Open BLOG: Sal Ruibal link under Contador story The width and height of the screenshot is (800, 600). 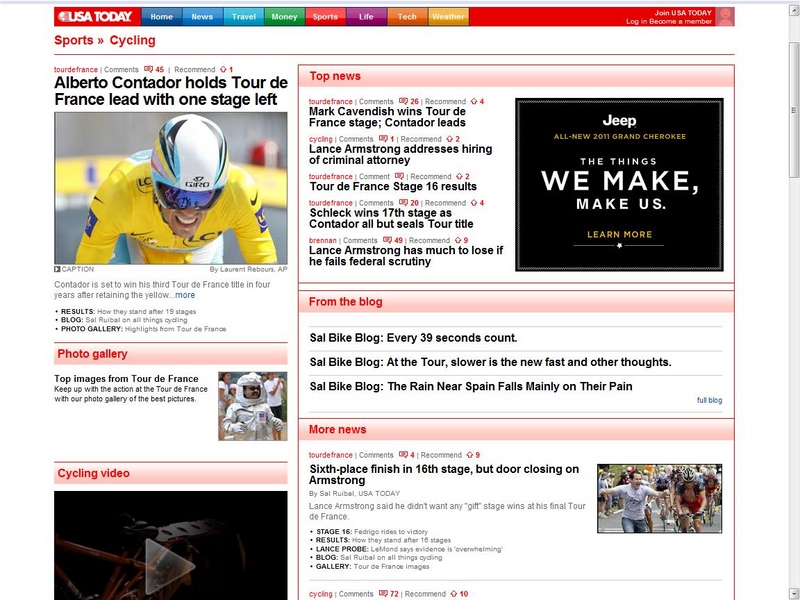click(124, 320)
